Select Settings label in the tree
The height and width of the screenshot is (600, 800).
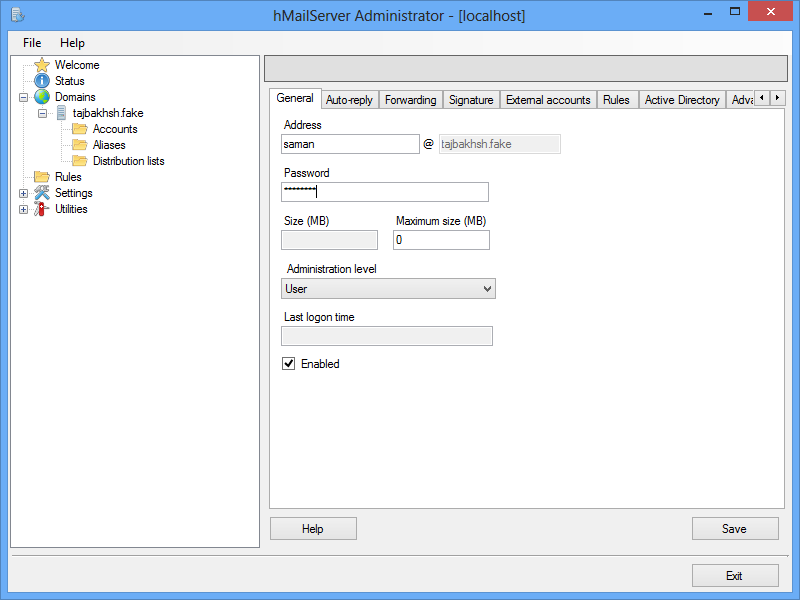(x=73, y=193)
